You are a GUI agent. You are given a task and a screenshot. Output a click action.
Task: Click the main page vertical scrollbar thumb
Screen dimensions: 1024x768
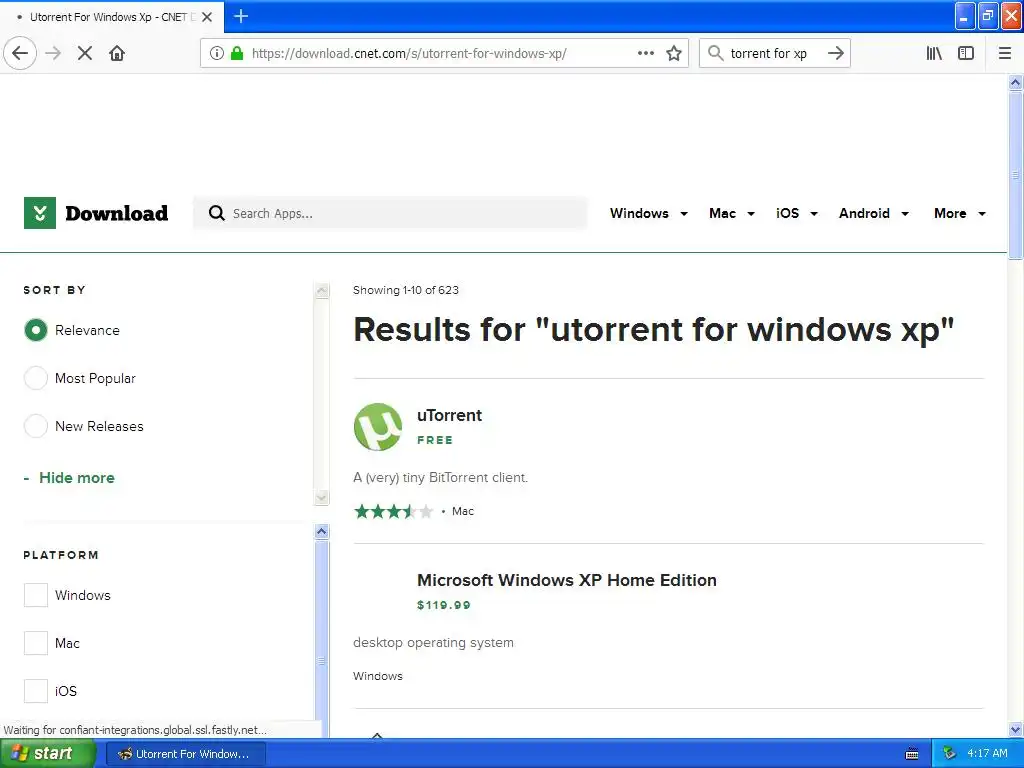tap(1016, 175)
